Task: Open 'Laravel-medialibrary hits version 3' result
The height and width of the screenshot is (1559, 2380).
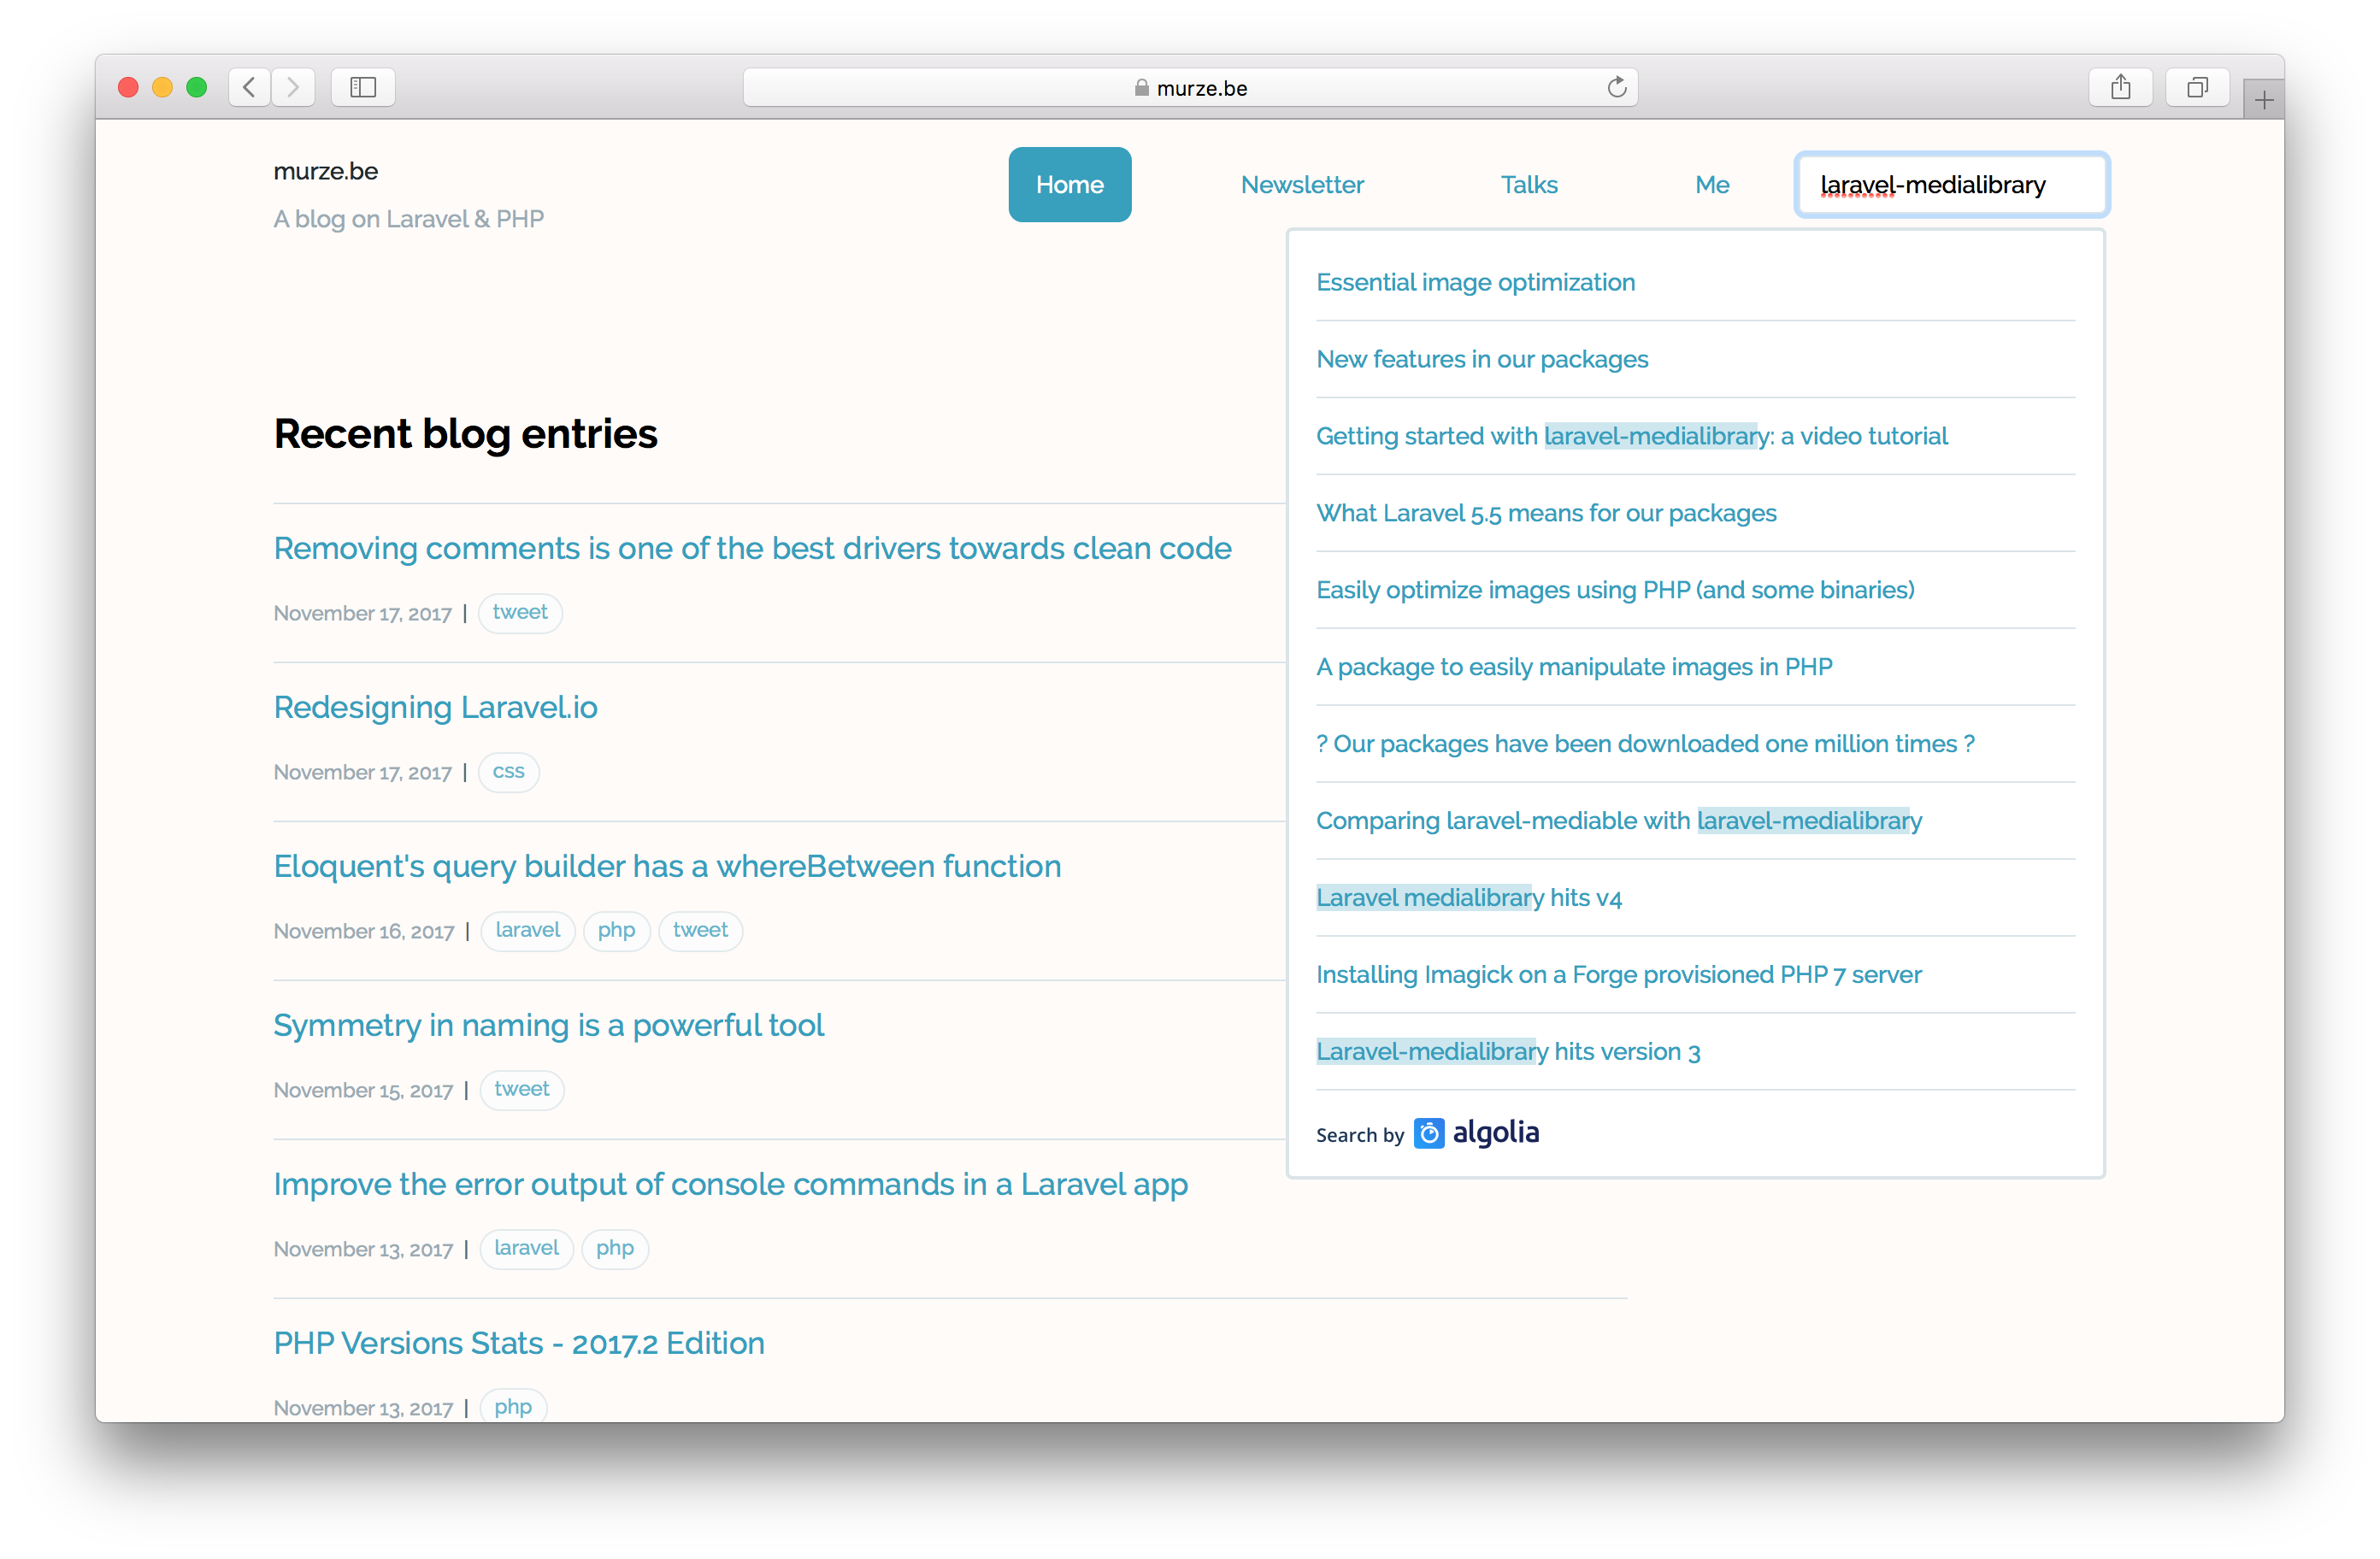Action: click(x=1508, y=1052)
